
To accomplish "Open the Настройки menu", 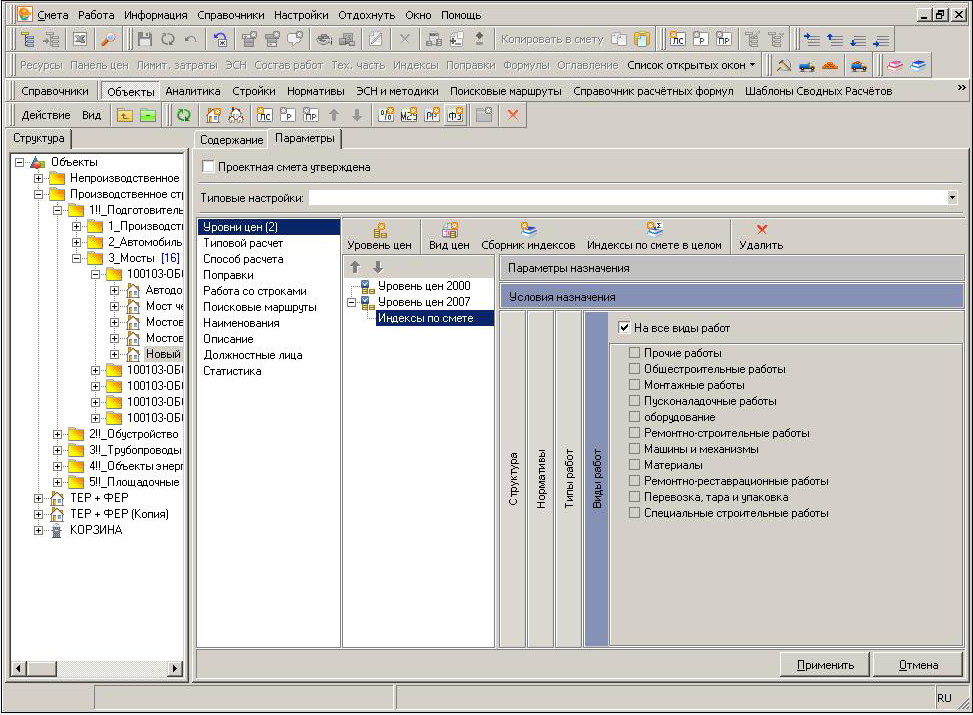I will click(301, 15).
